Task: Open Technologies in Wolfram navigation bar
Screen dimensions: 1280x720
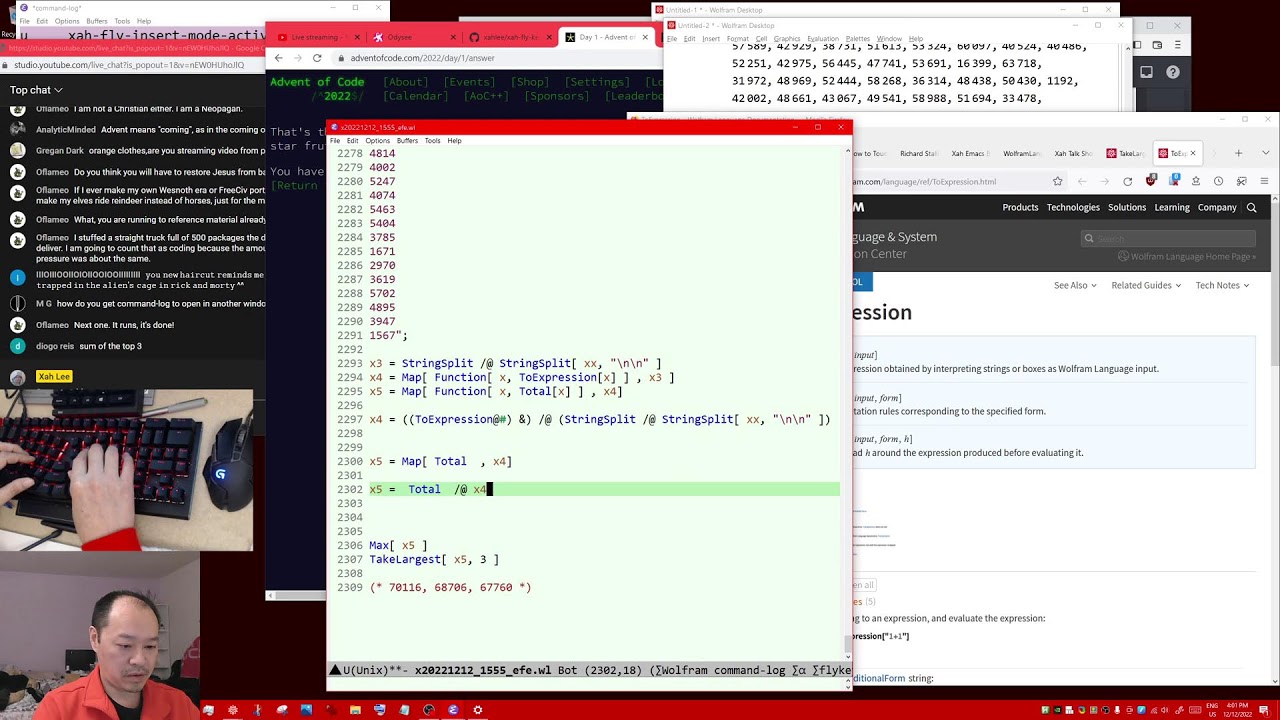Action: click(1073, 207)
